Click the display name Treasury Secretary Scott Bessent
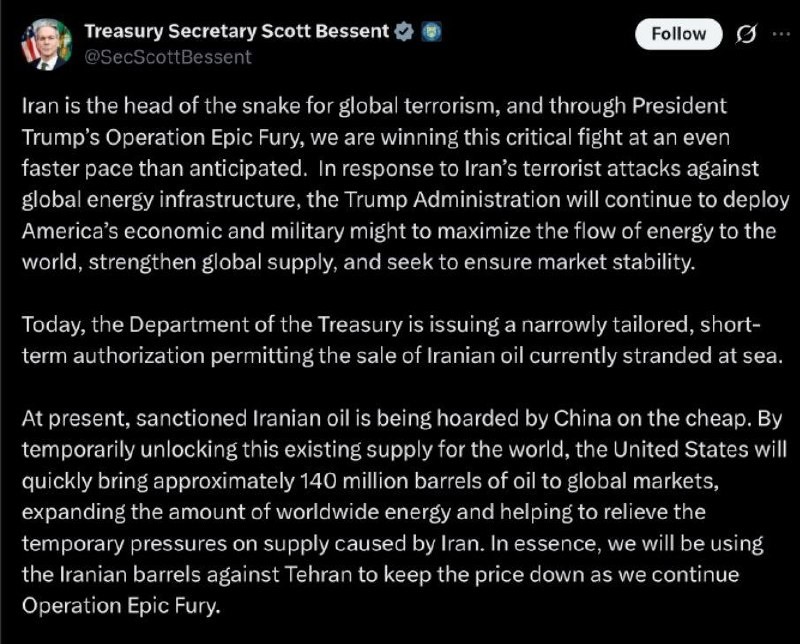Viewport: 800px width, 644px height. coord(236,32)
